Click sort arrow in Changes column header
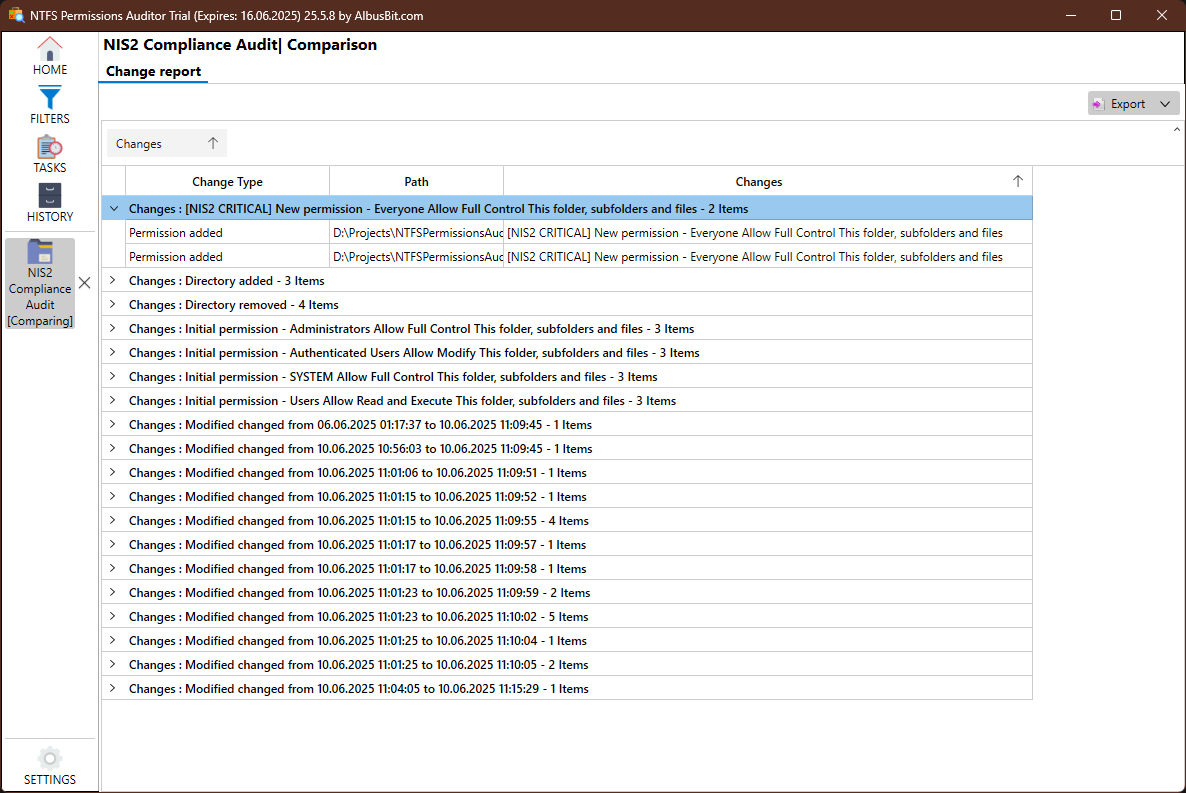 coord(1017,181)
